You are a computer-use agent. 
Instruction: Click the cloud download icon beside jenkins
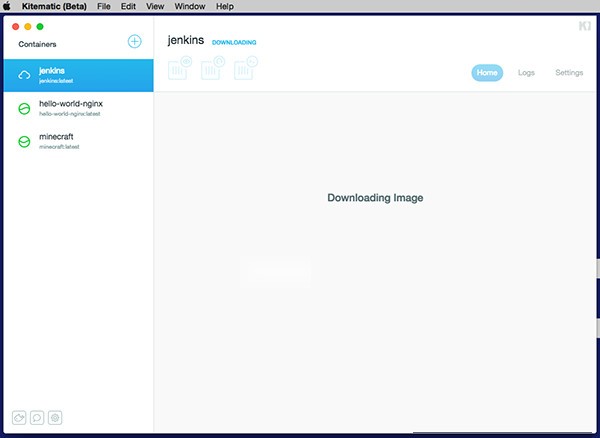24,76
